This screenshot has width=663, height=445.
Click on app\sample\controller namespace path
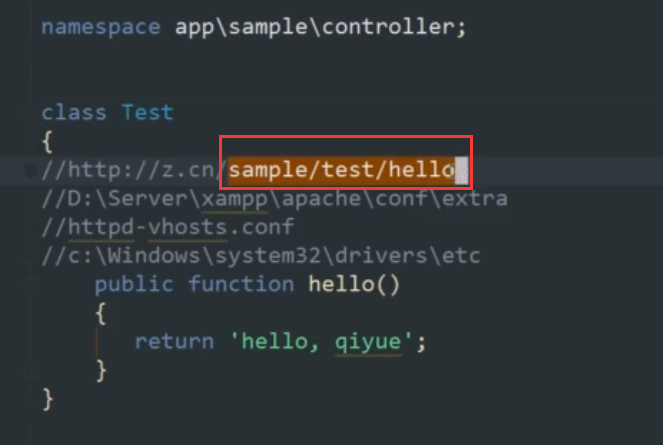[315, 27]
